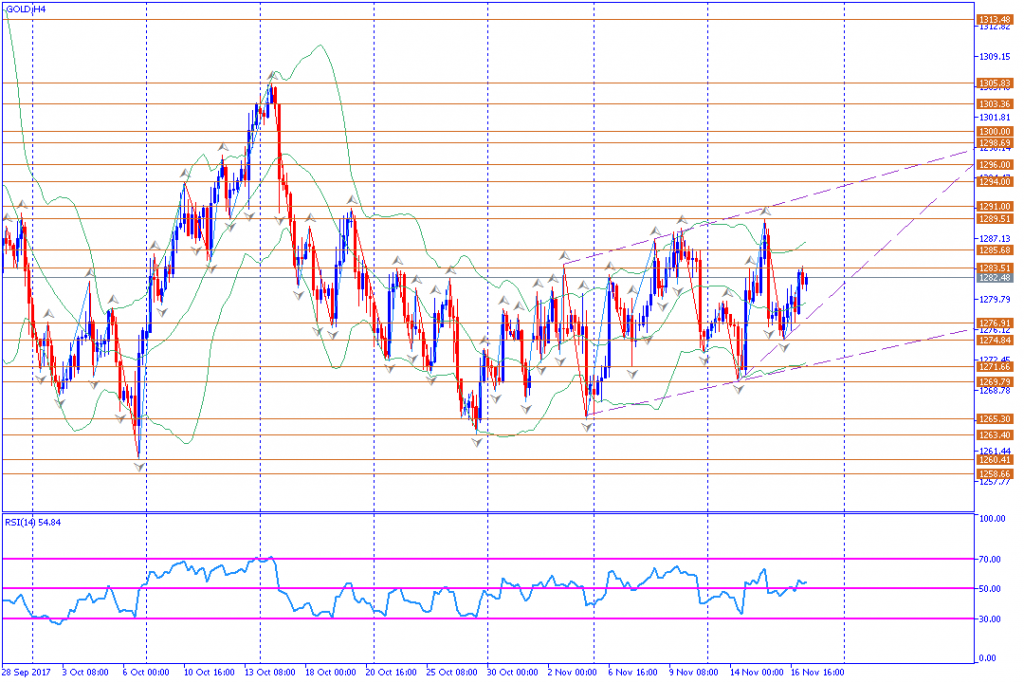Select the 1296.00 level price tag
Viewport: 1024px width, 683px height.
[x=994, y=165]
